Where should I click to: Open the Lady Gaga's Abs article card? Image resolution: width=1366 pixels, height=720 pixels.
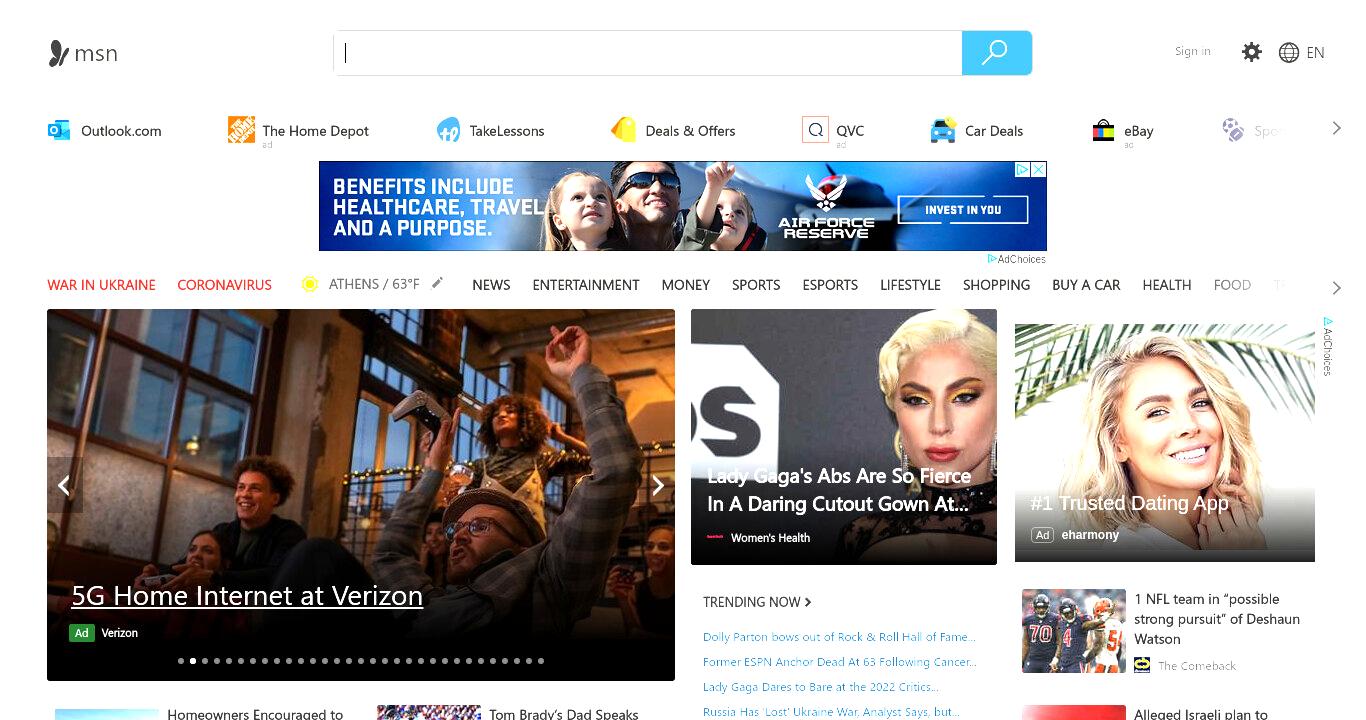[x=844, y=437]
